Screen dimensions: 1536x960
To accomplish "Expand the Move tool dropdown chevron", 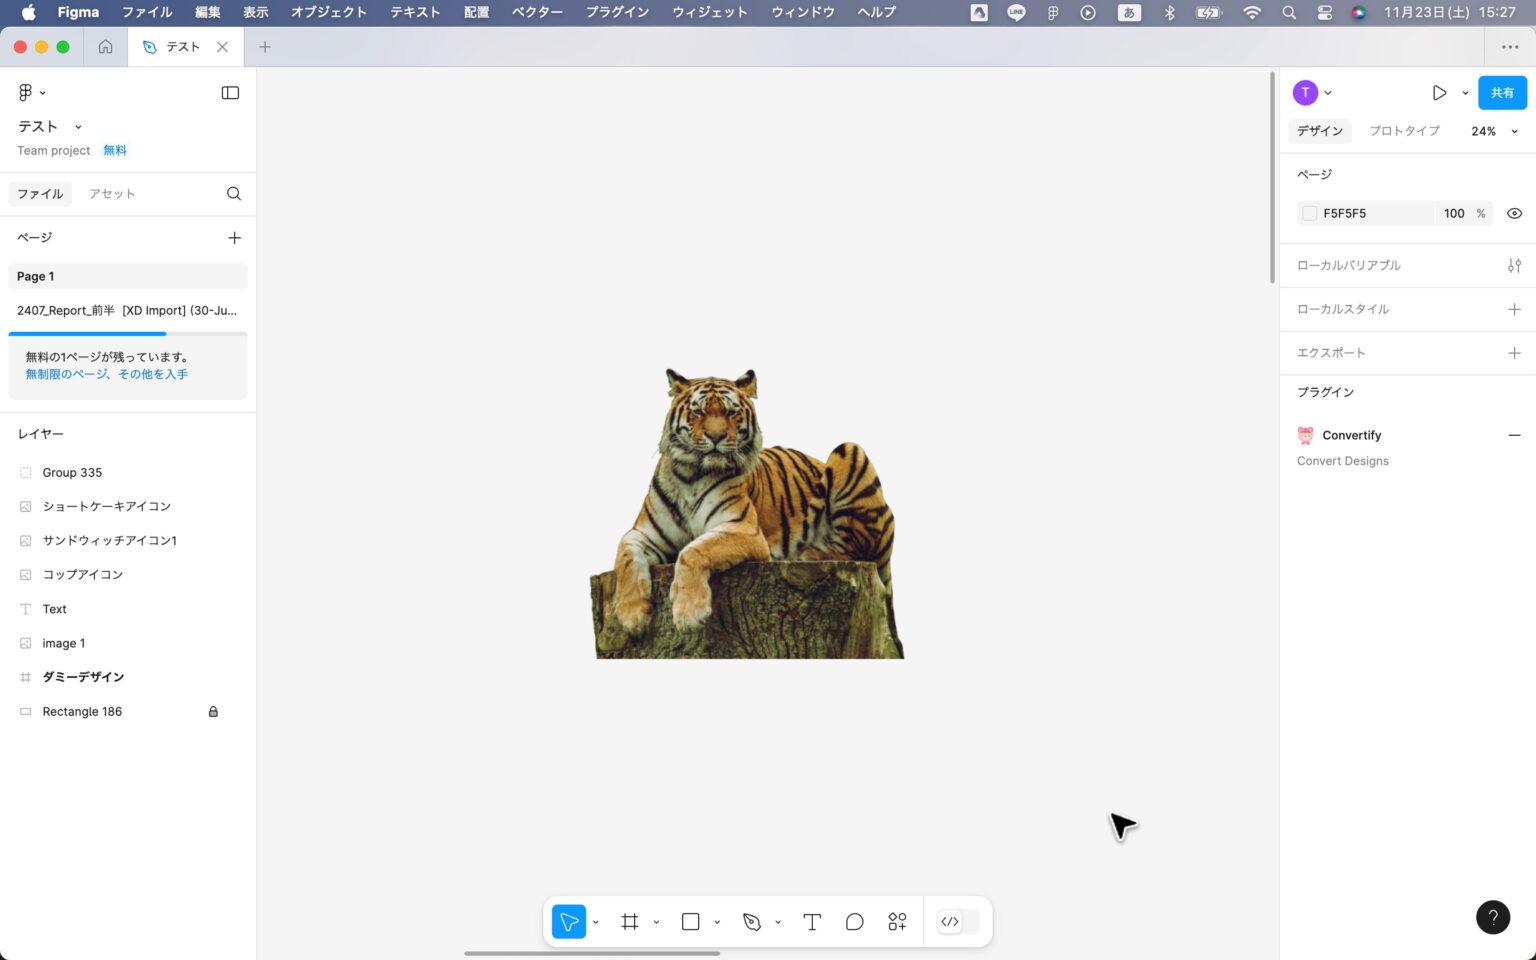I will pos(595,921).
